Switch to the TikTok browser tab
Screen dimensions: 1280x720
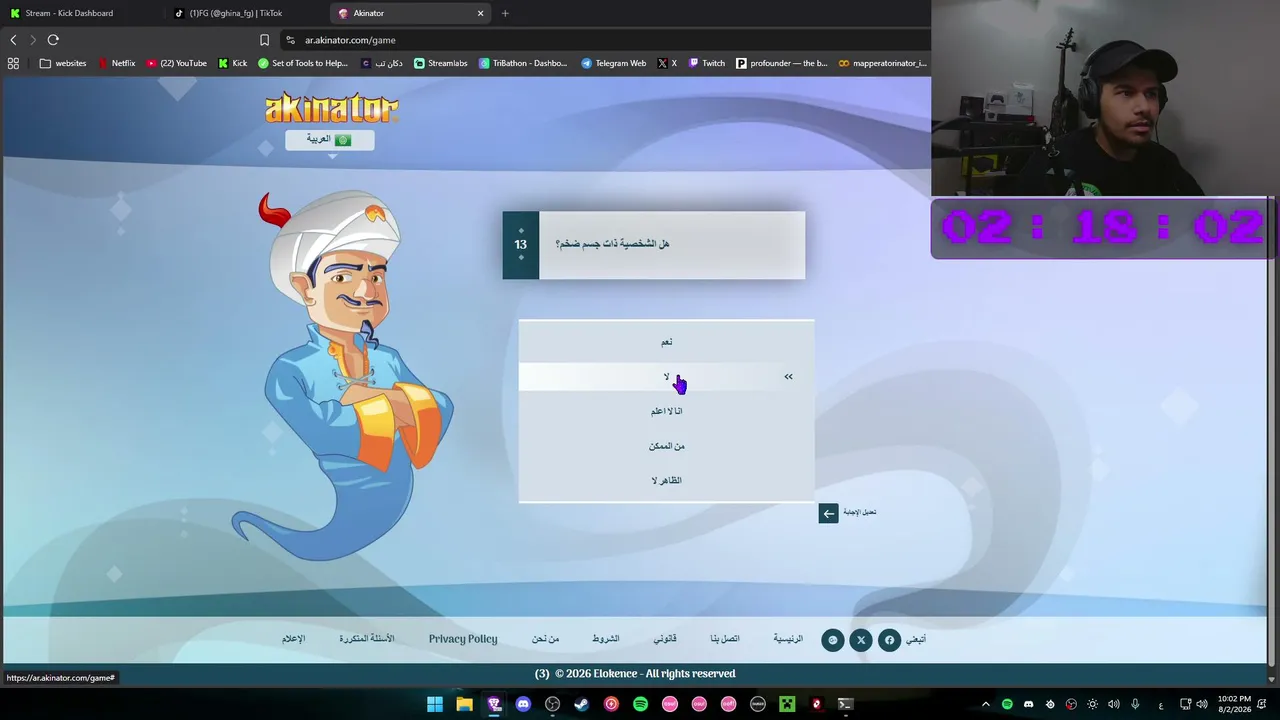coord(245,13)
